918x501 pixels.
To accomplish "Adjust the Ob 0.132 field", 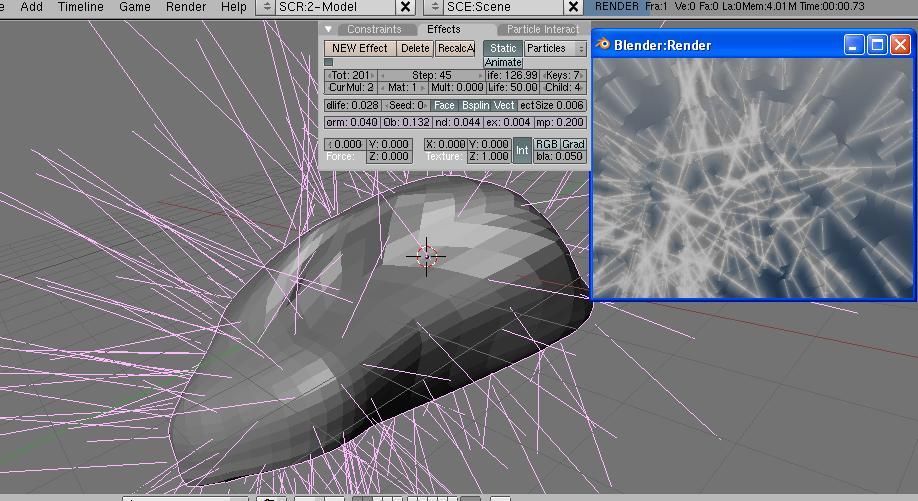I will pos(406,123).
